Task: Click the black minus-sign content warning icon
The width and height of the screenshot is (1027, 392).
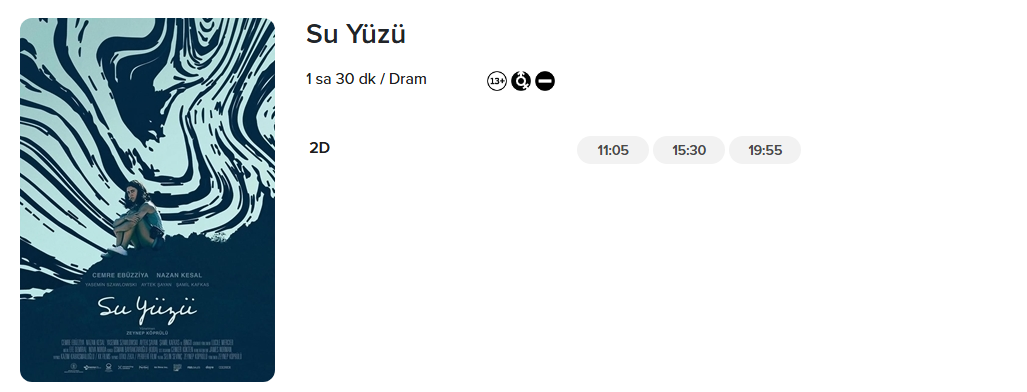Action: 545,81
